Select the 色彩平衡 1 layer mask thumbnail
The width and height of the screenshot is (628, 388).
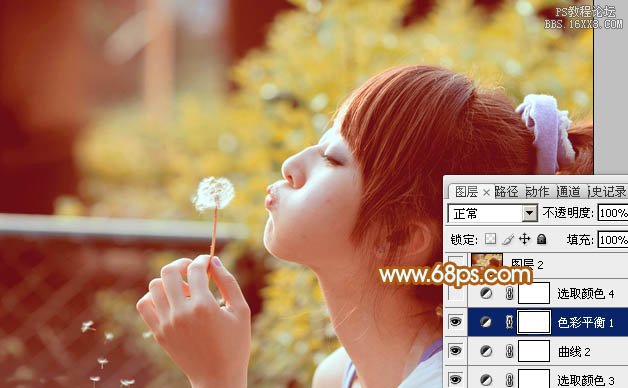click(x=534, y=322)
